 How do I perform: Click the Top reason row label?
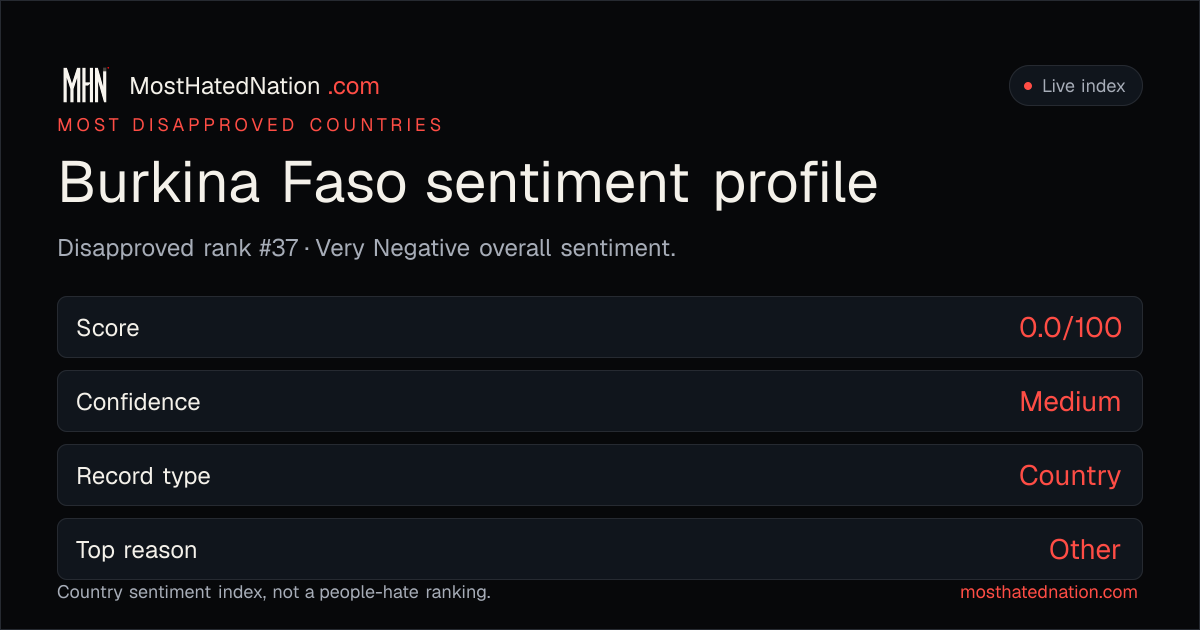(x=136, y=550)
